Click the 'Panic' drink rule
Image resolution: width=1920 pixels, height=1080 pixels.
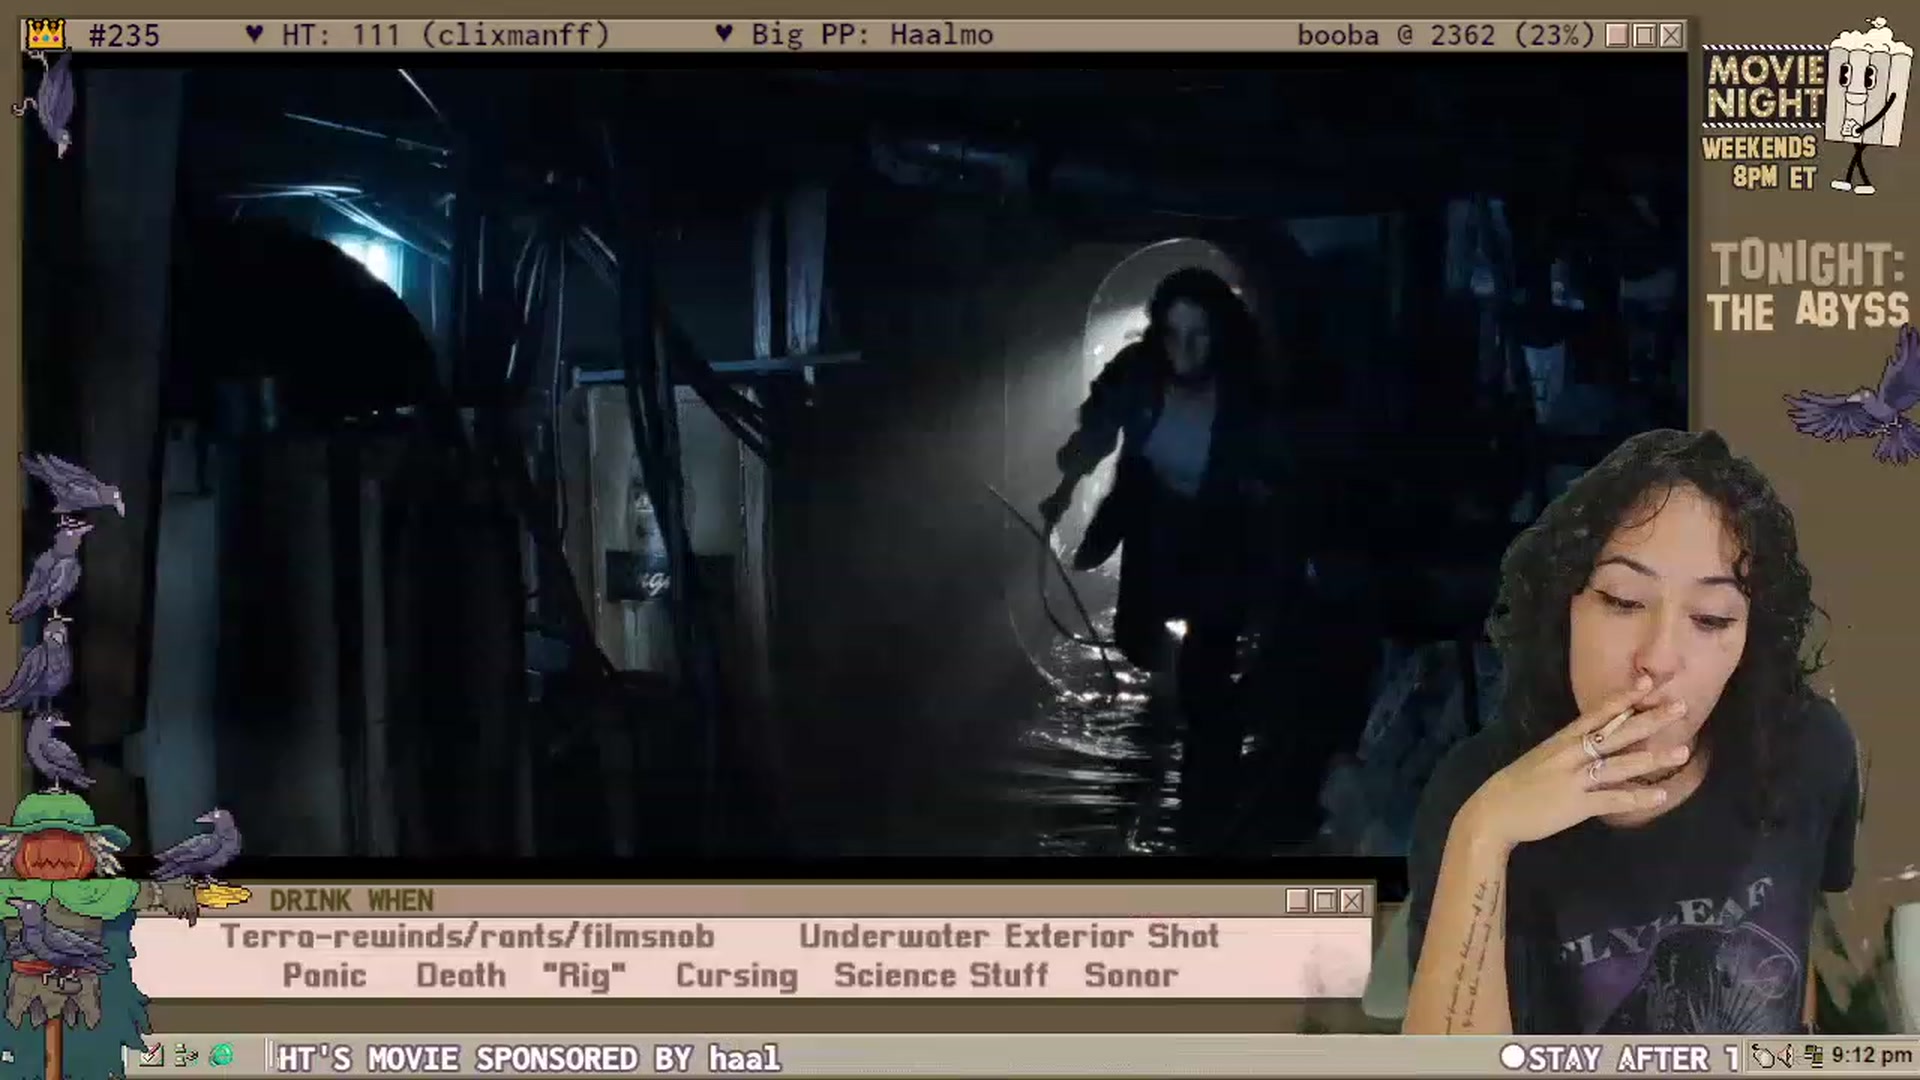click(x=324, y=976)
